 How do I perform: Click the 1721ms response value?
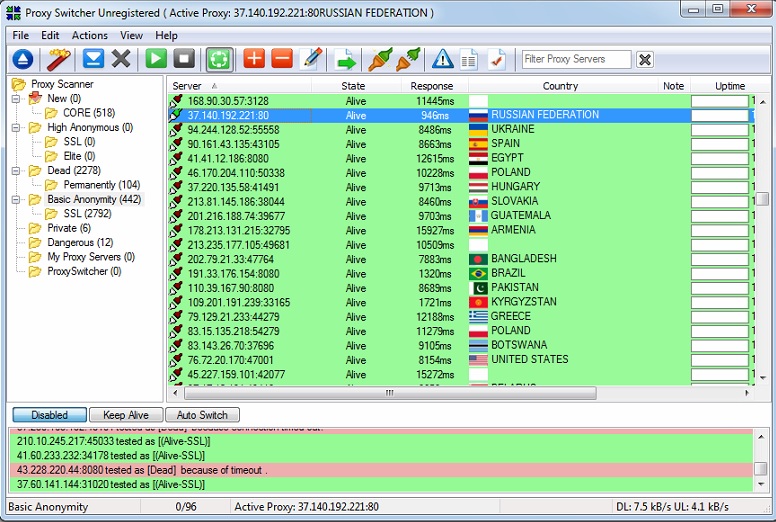point(435,302)
